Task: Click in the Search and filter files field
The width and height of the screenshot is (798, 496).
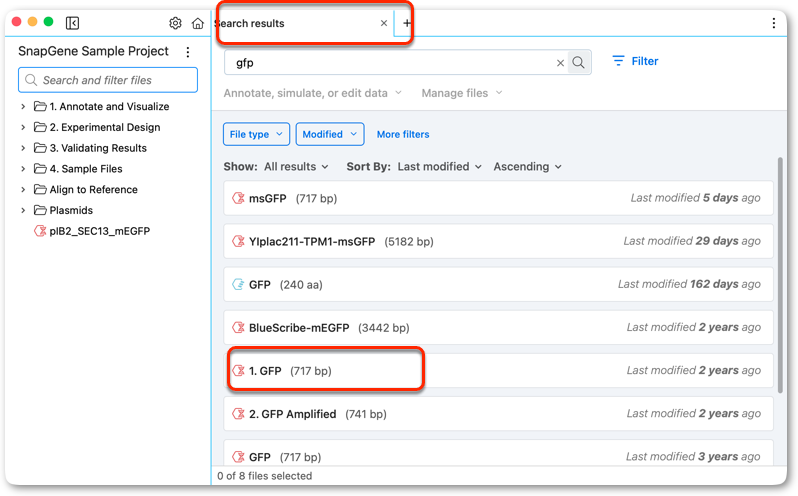Action: pos(108,80)
